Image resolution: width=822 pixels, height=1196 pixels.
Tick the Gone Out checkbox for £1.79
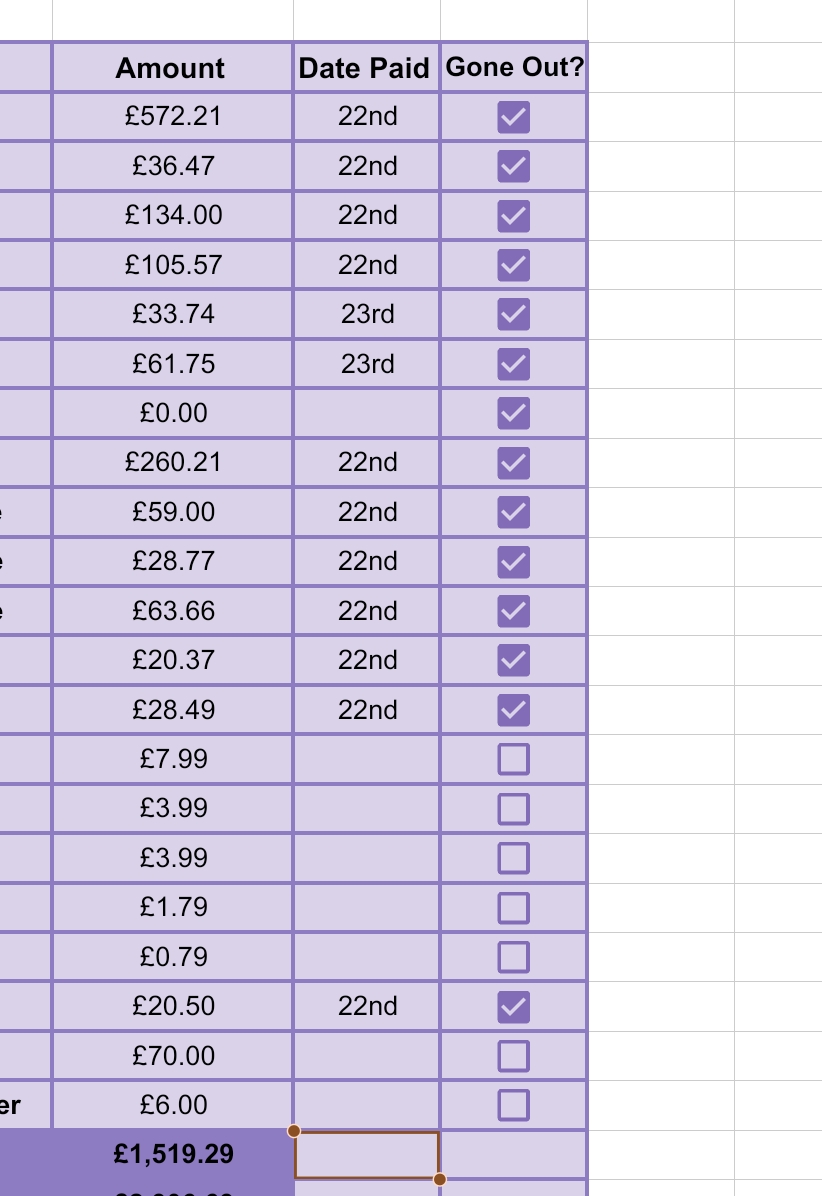point(513,908)
